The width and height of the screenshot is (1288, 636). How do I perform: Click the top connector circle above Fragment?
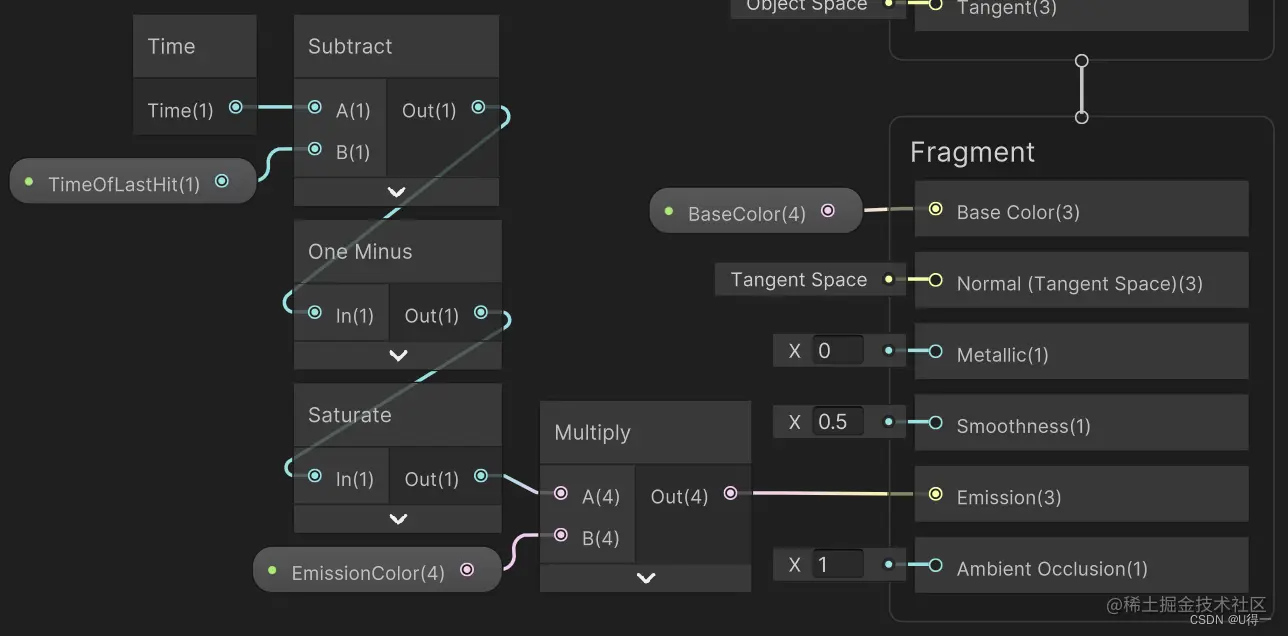[1081, 61]
